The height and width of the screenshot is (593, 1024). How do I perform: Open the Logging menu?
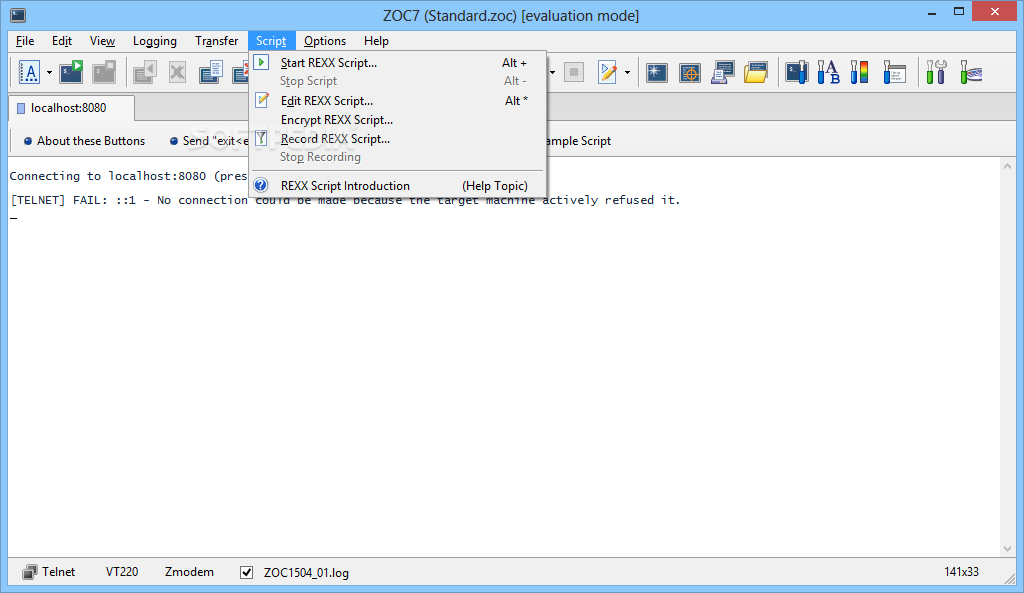pos(155,40)
